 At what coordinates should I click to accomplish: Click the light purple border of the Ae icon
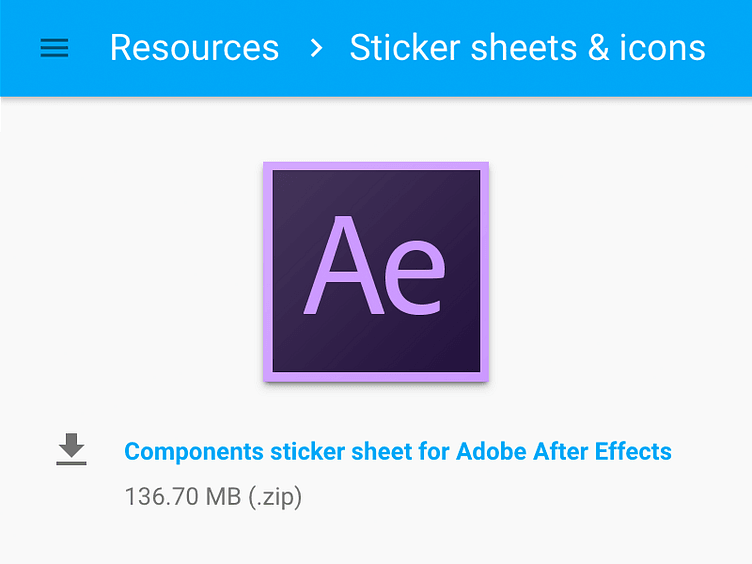(x=376, y=166)
